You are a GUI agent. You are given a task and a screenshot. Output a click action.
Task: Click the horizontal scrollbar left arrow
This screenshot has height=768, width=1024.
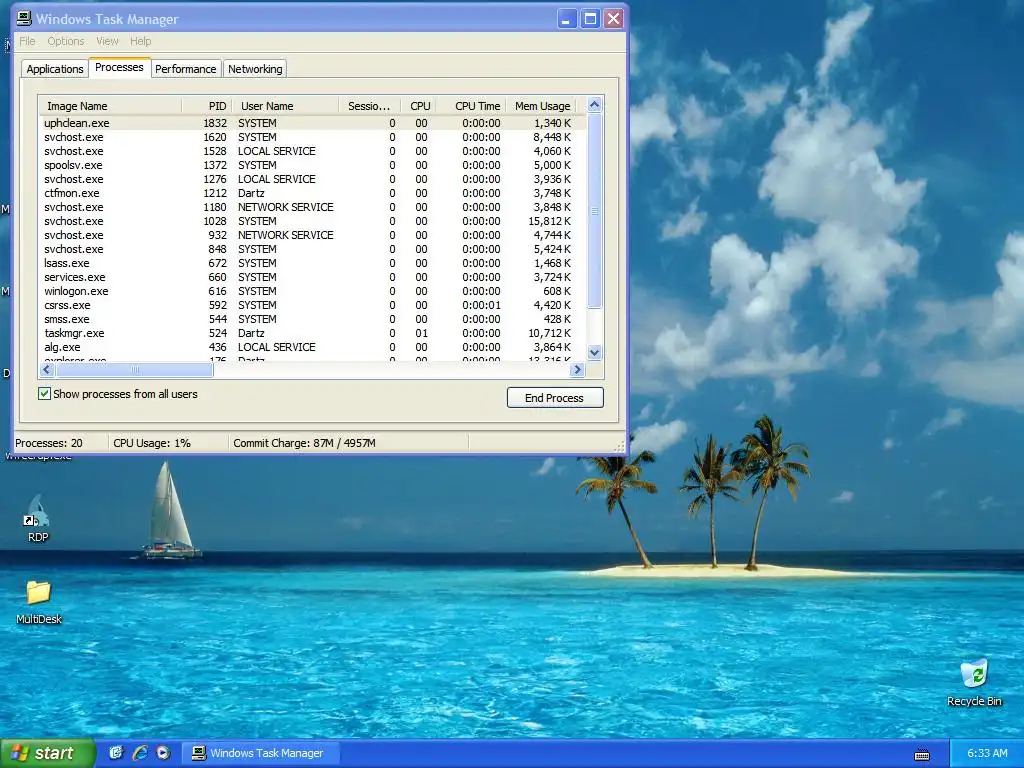(46, 370)
